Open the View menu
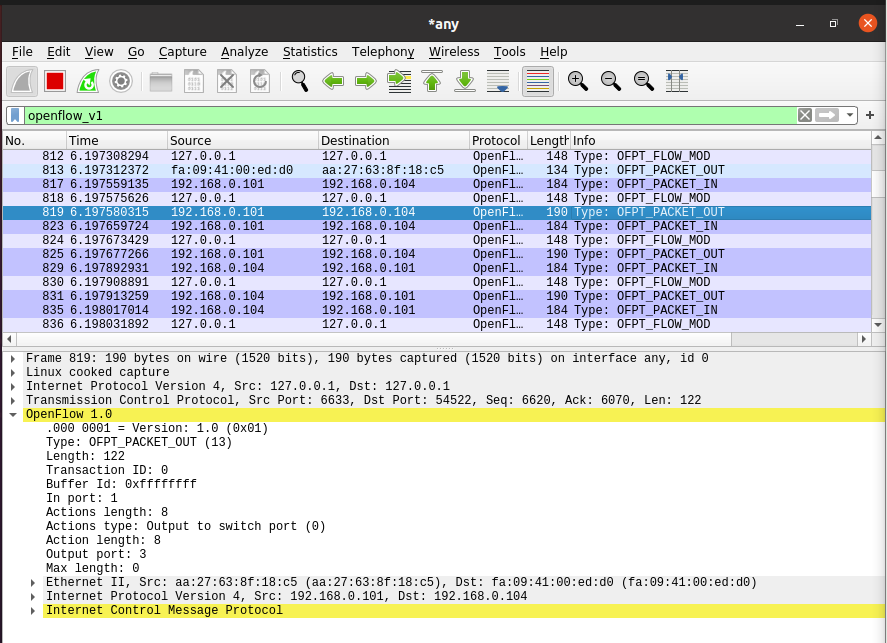 [x=99, y=51]
